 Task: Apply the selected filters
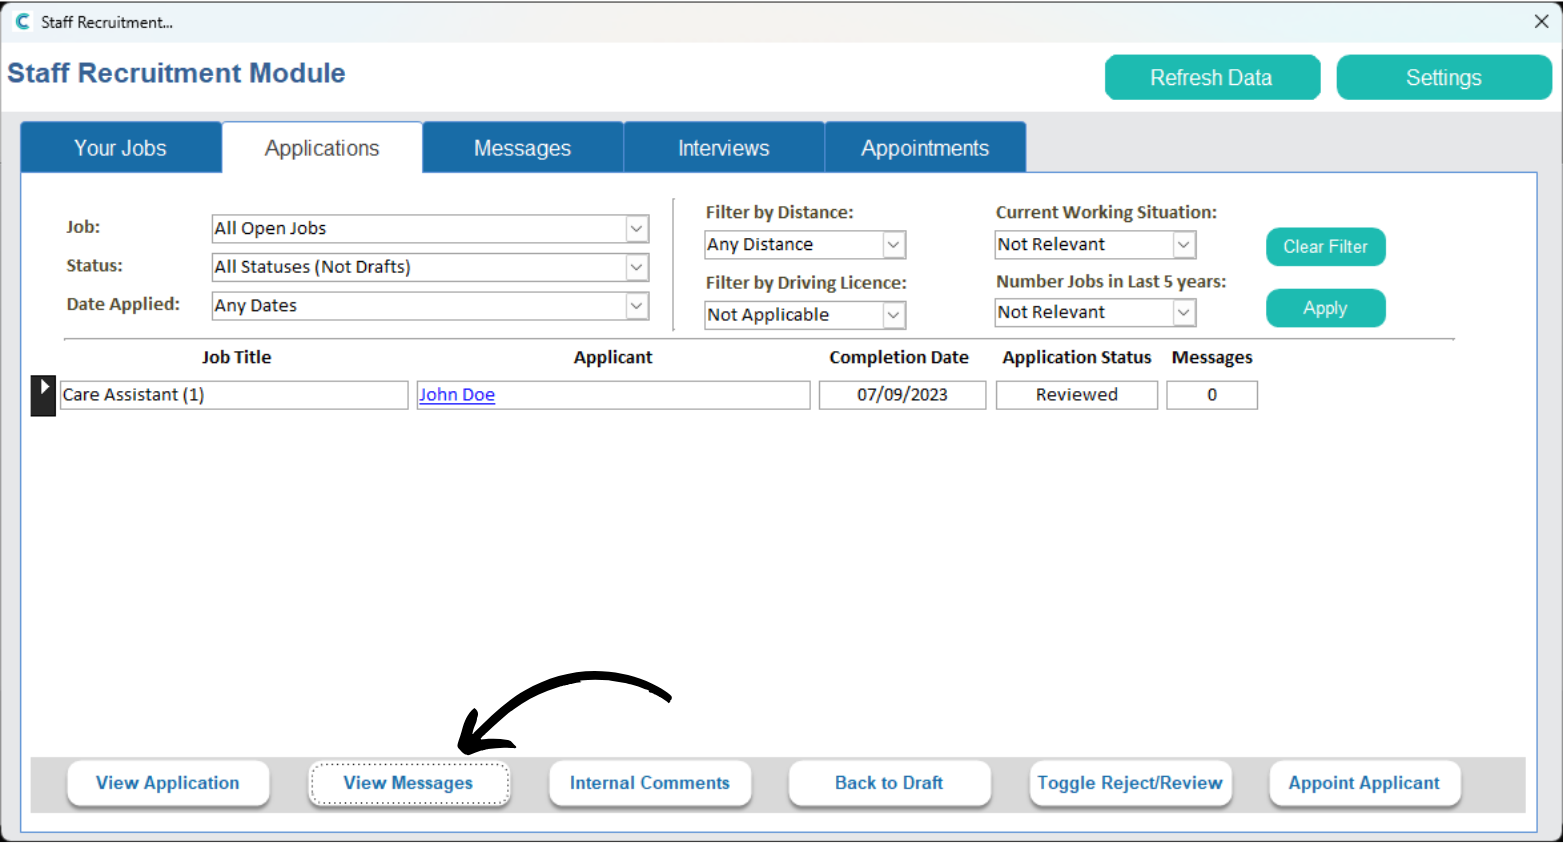pyautogui.click(x=1325, y=308)
